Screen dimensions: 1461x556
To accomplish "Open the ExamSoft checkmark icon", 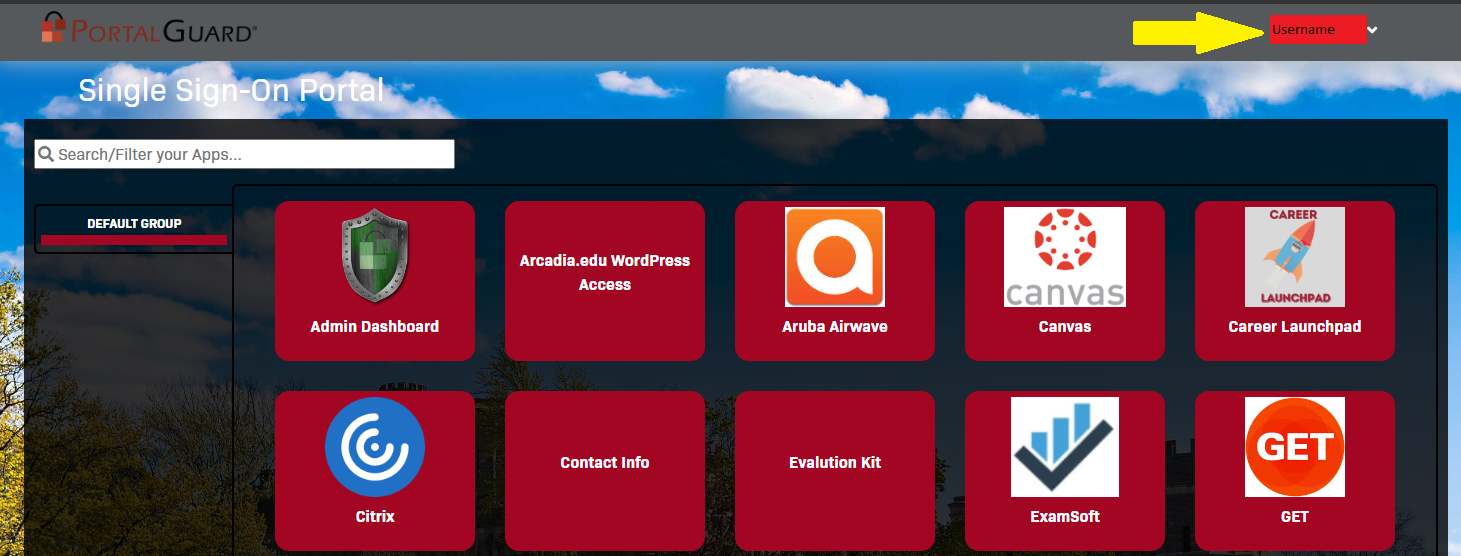I will tap(1065, 447).
